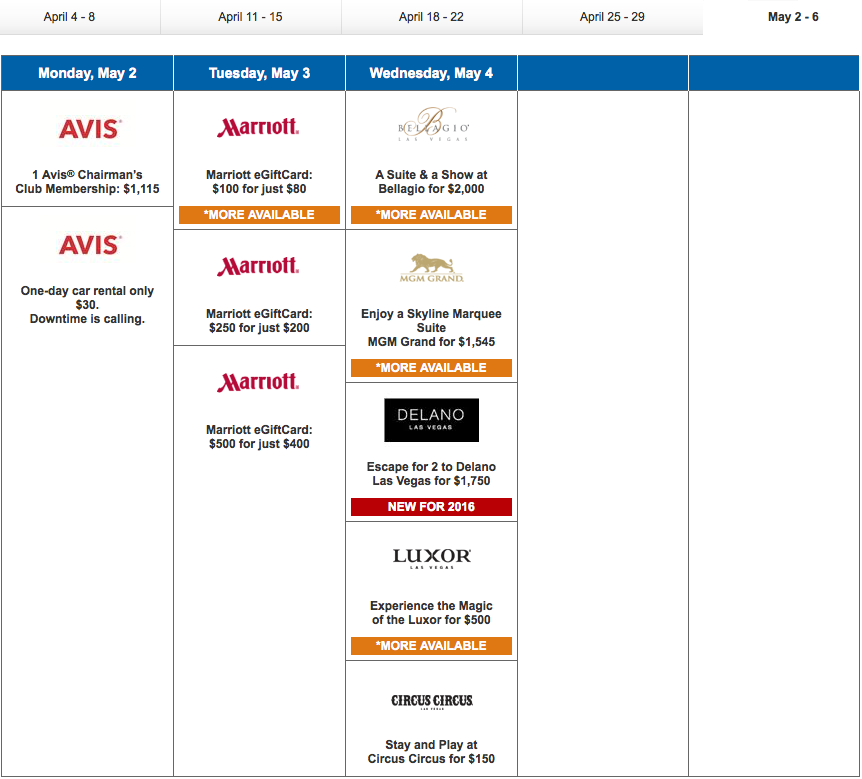Open the April 11 - 15 tab

click(x=250, y=17)
